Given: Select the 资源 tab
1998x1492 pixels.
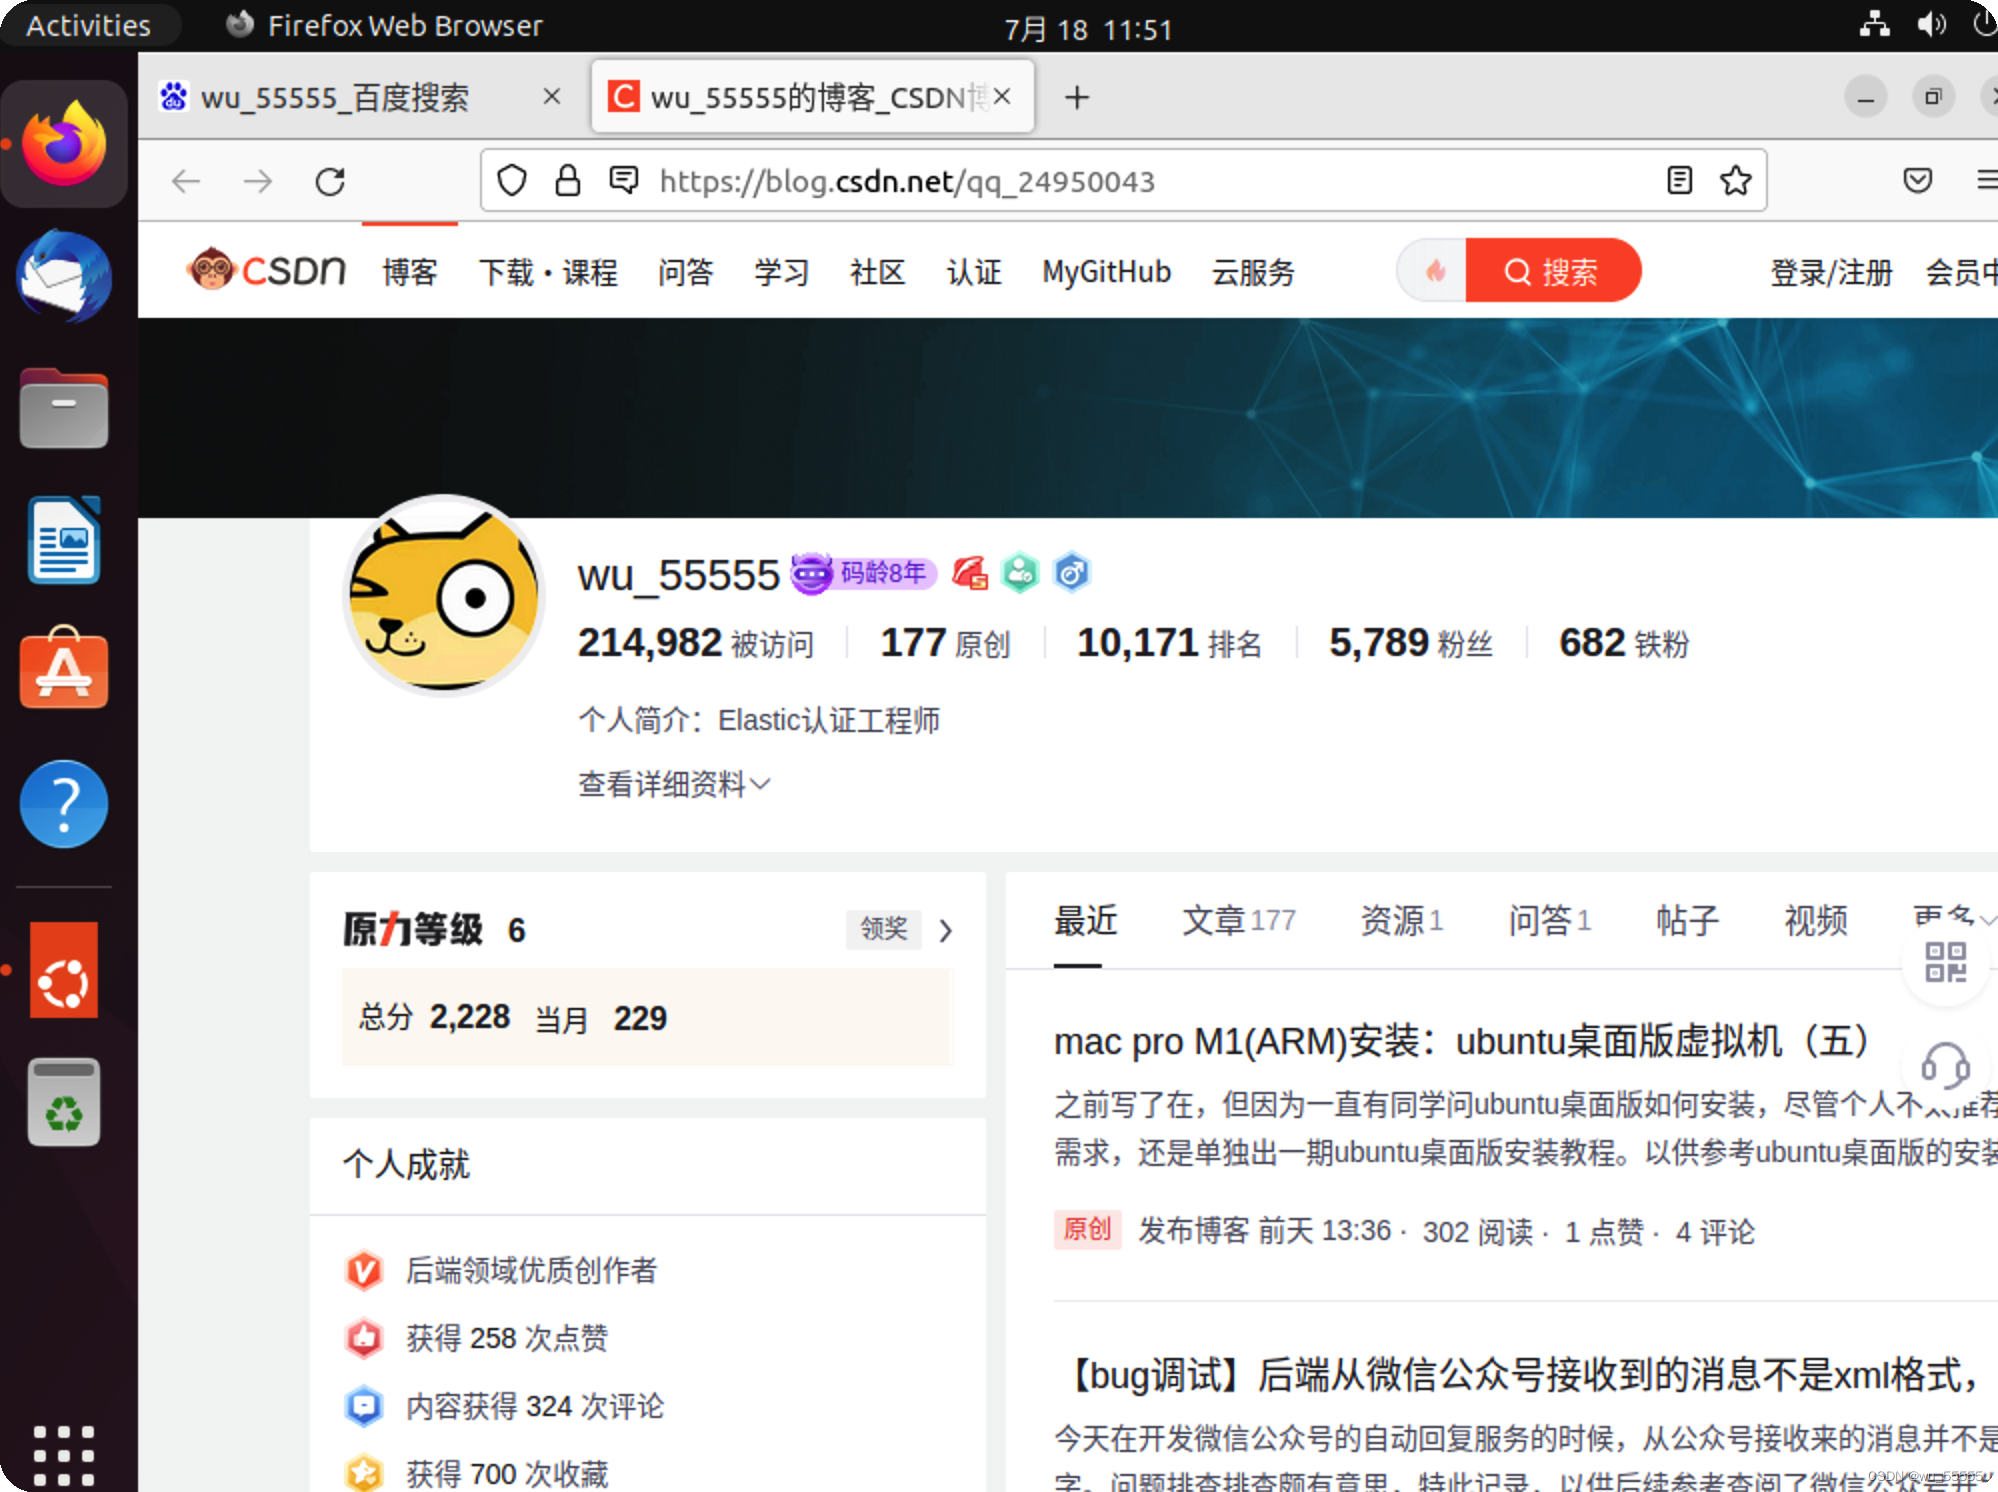Looking at the screenshot, I should point(1402,920).
